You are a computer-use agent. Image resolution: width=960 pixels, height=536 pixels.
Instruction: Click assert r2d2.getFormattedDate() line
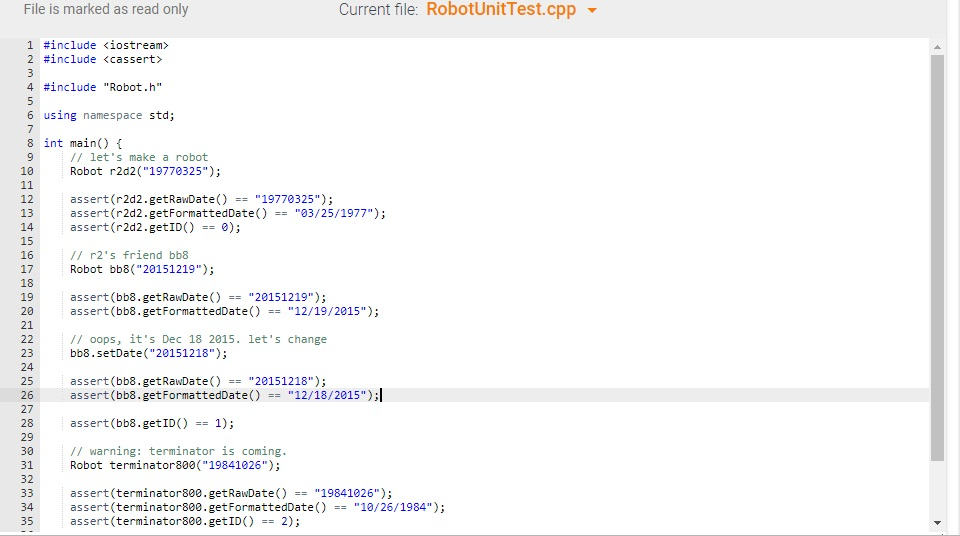228,213
